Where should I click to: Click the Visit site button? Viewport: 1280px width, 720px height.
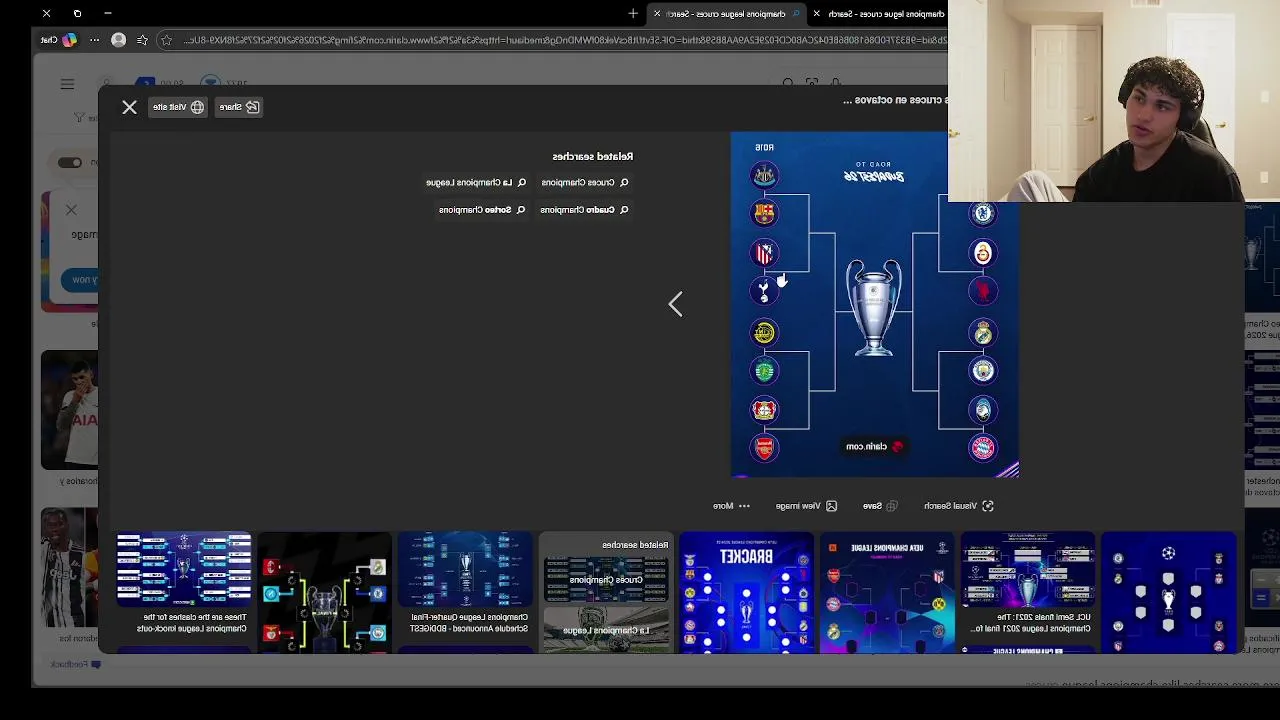(x=177, y=107)
